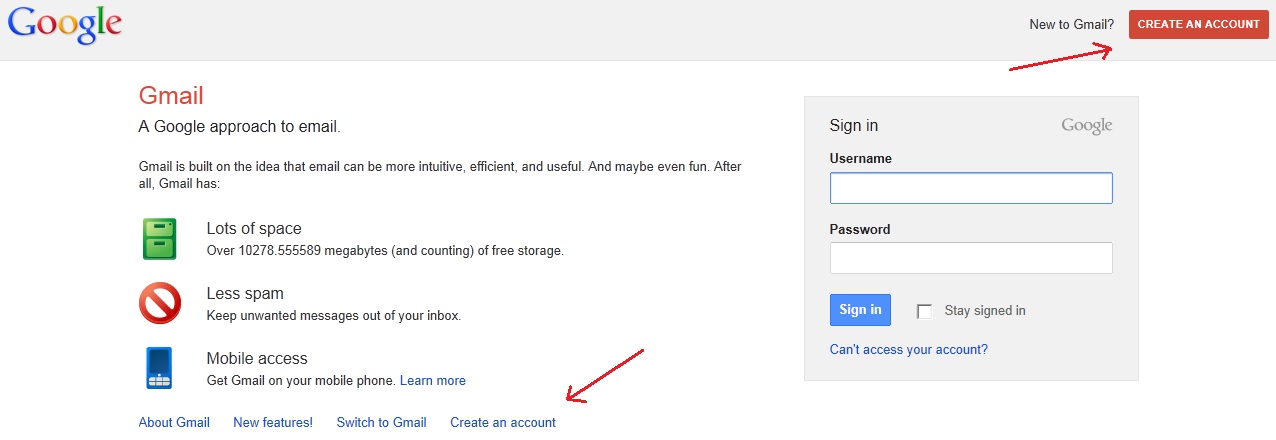Click the 'Lots of space' heading
Viewport: 1276px width, 440px height.
click(254, 229)
